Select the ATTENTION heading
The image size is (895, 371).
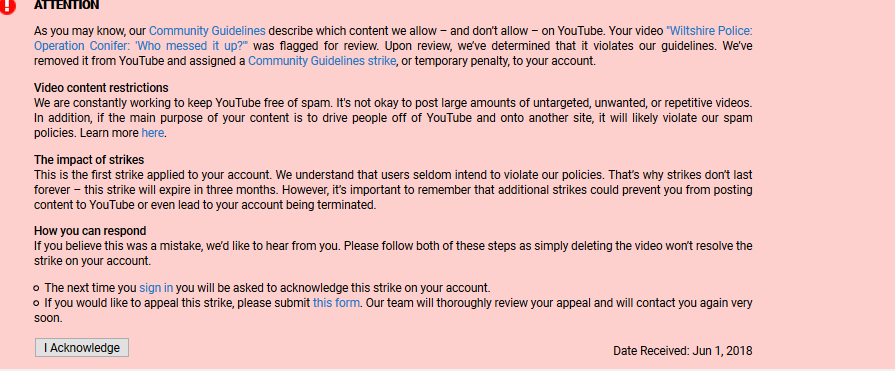[66, 5]
